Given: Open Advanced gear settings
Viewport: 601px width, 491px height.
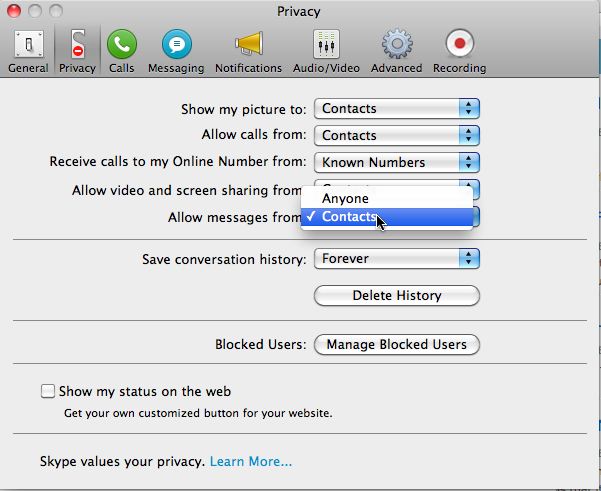Looking at the screenshot, I should 396,51.
